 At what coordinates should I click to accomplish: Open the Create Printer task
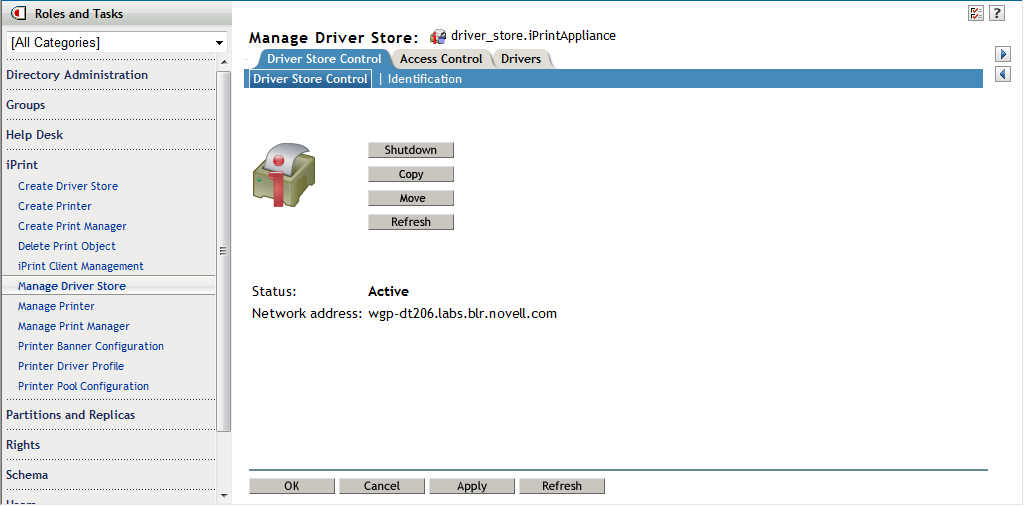(55, 206)
